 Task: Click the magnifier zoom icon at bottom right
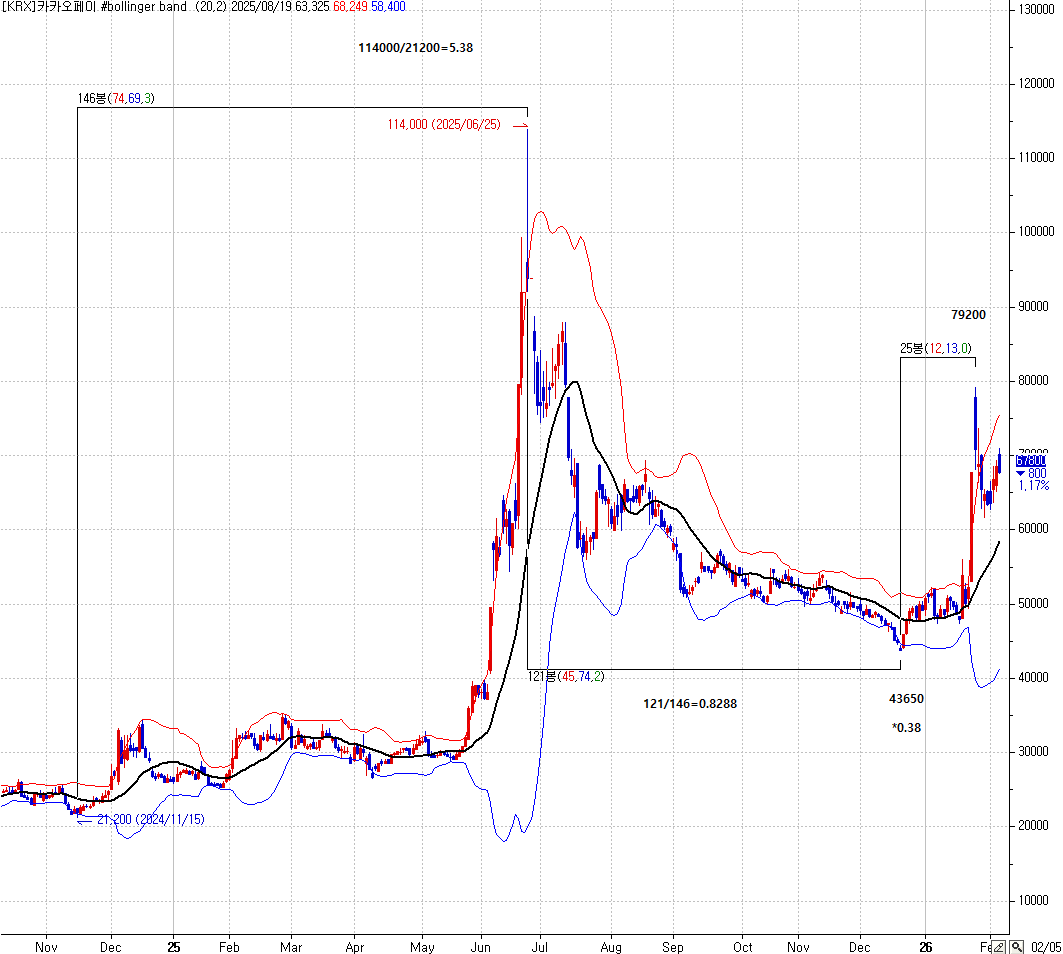[1016, 946]
